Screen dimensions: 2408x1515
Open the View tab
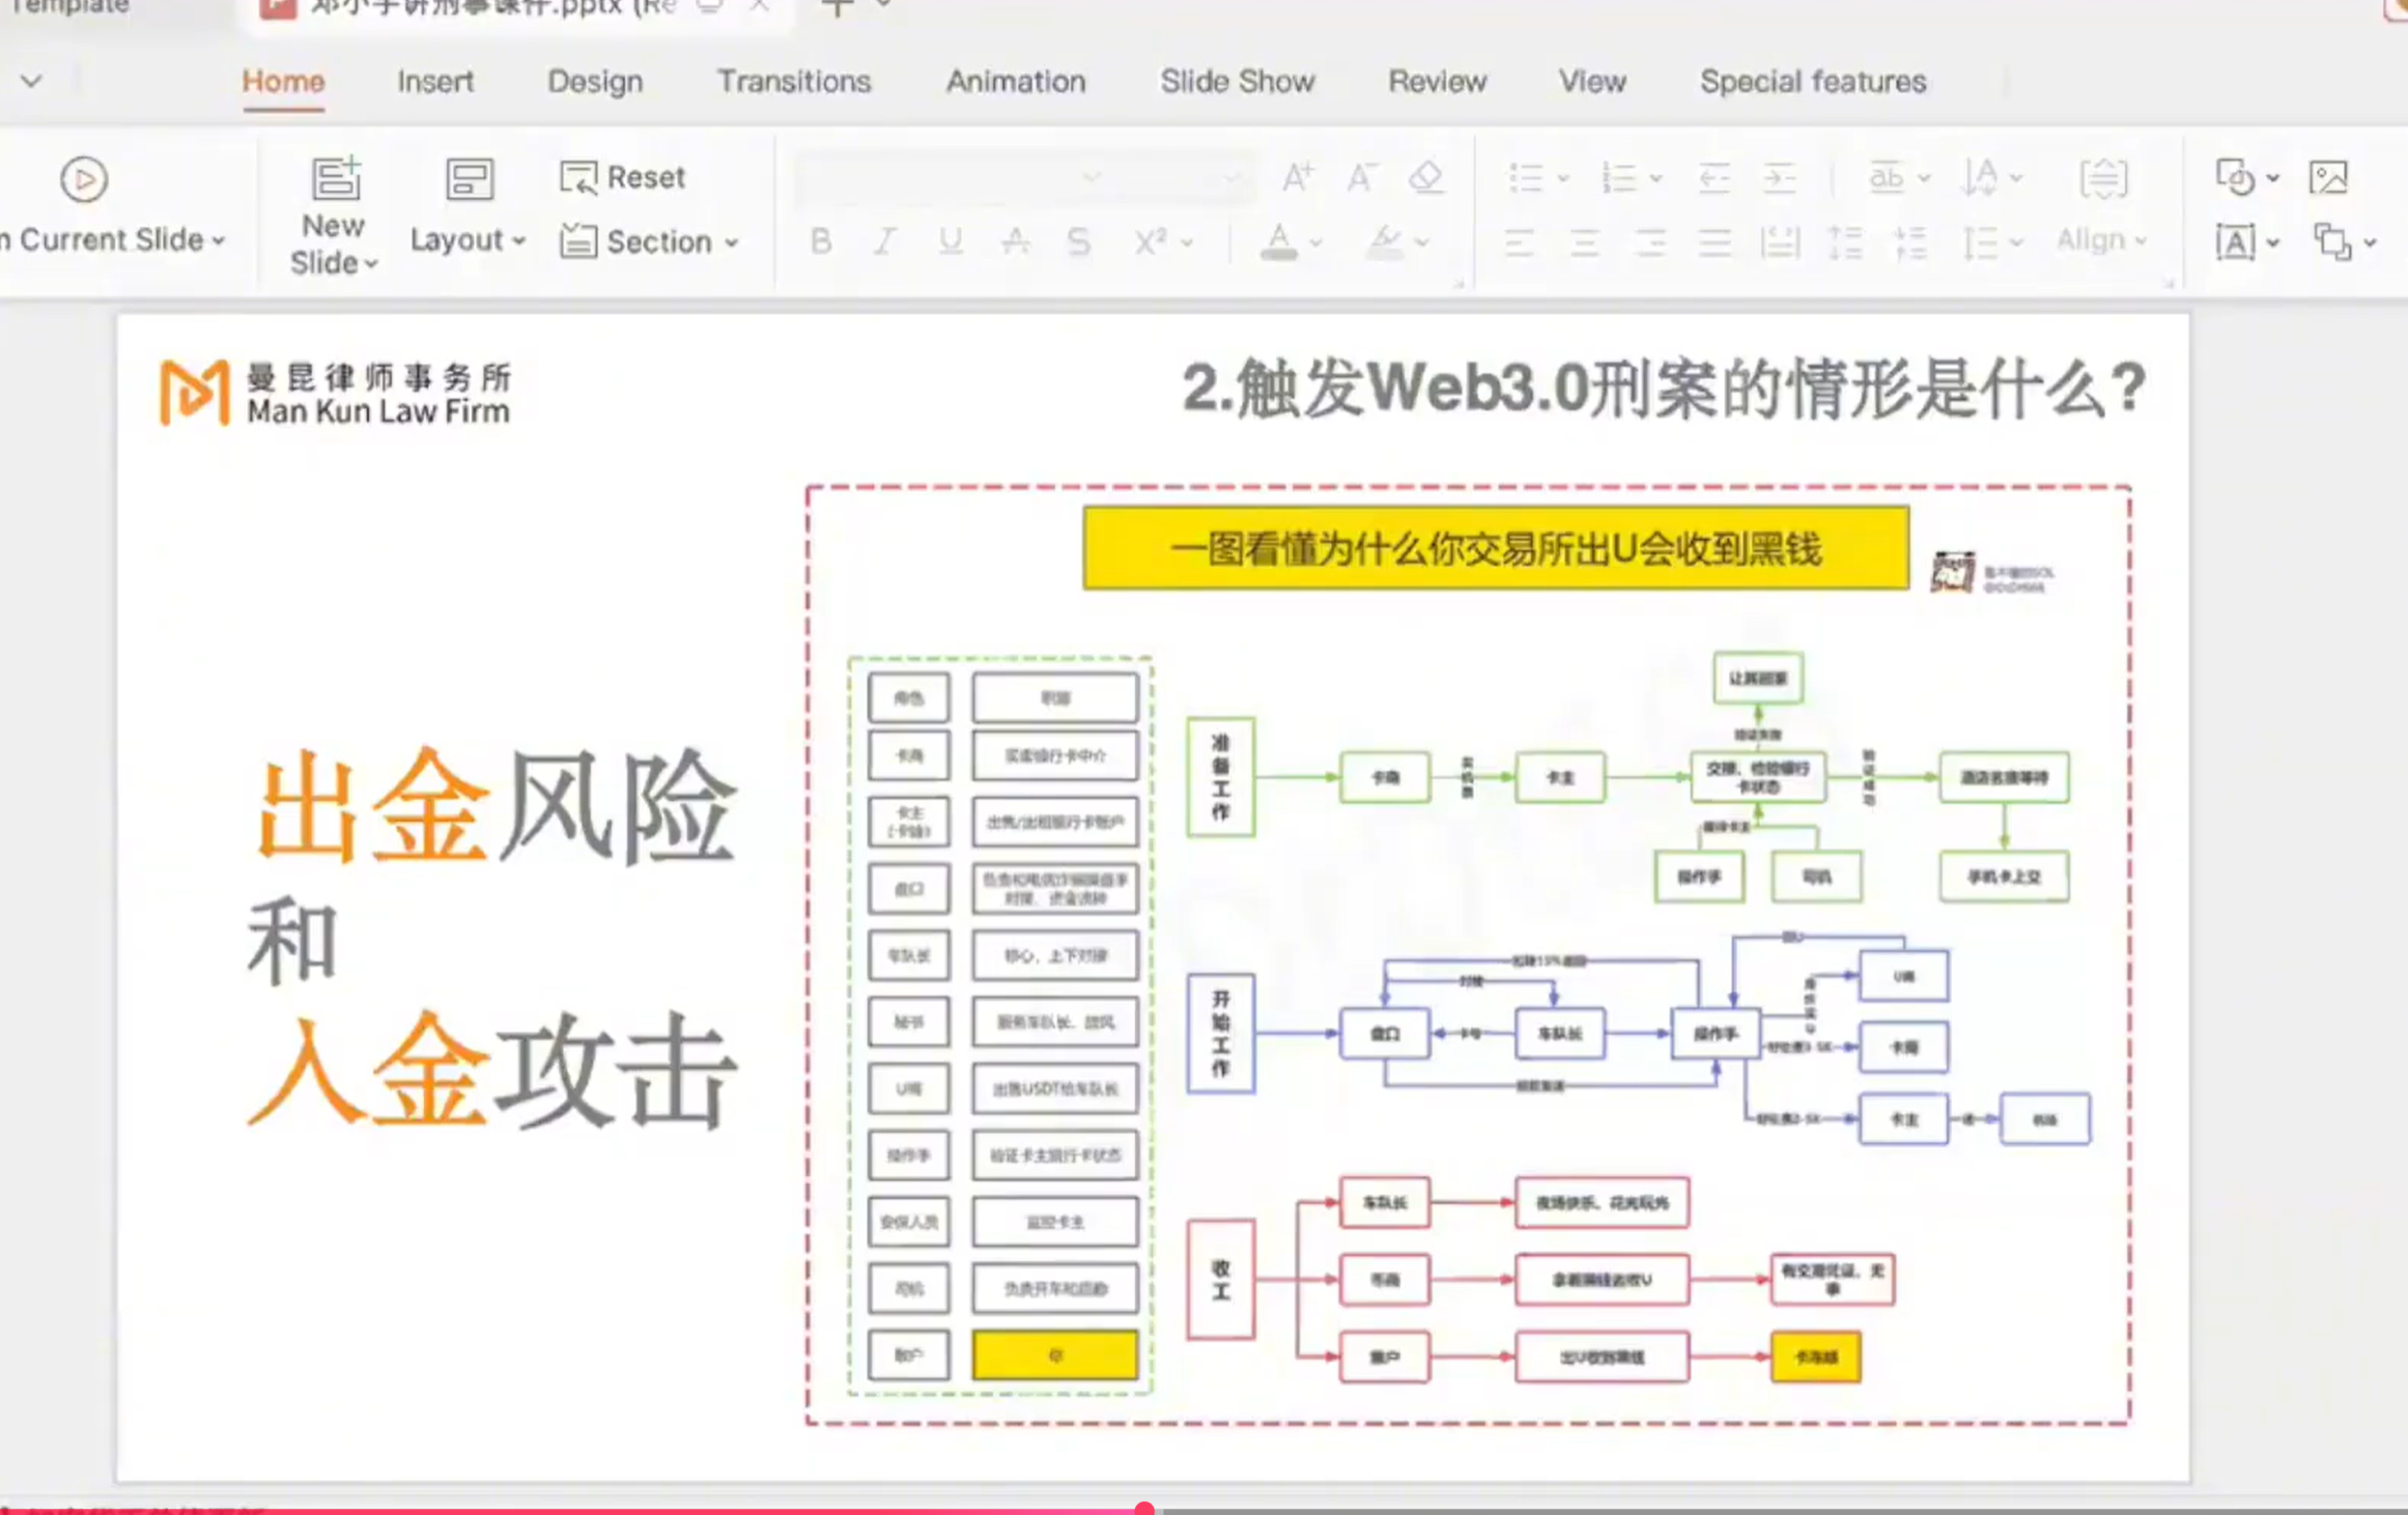point(1592,81)
